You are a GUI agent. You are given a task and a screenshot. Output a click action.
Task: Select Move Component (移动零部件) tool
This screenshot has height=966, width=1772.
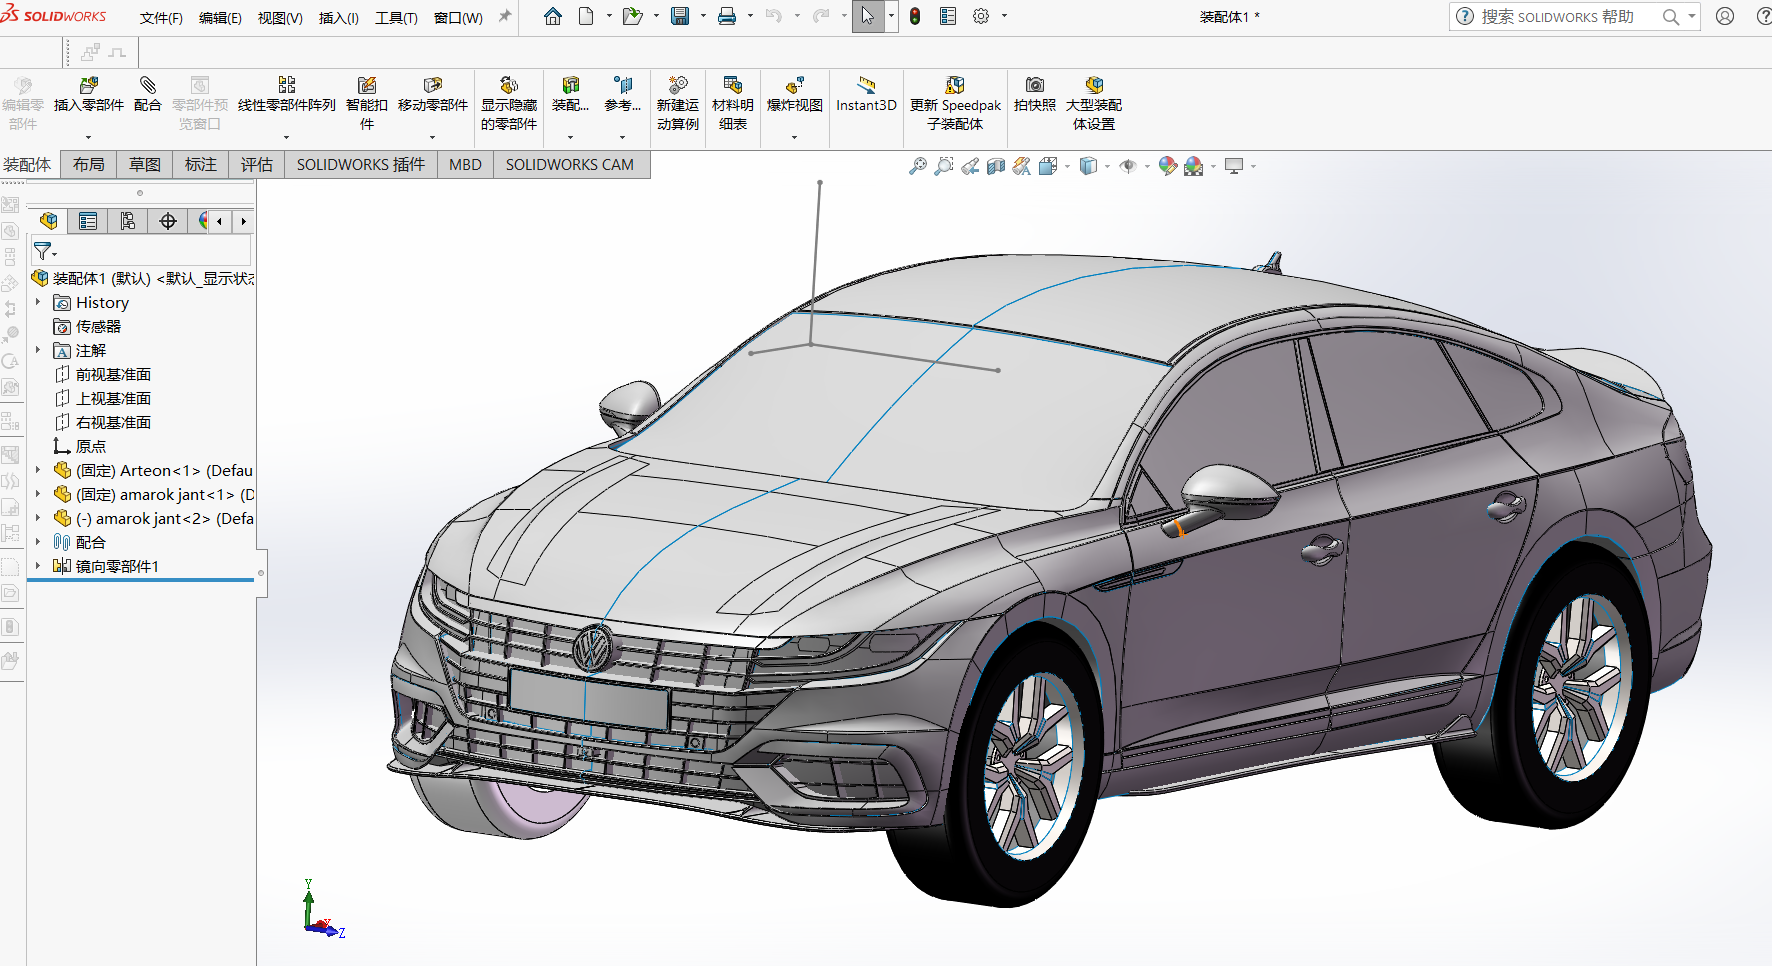point(432,95)
